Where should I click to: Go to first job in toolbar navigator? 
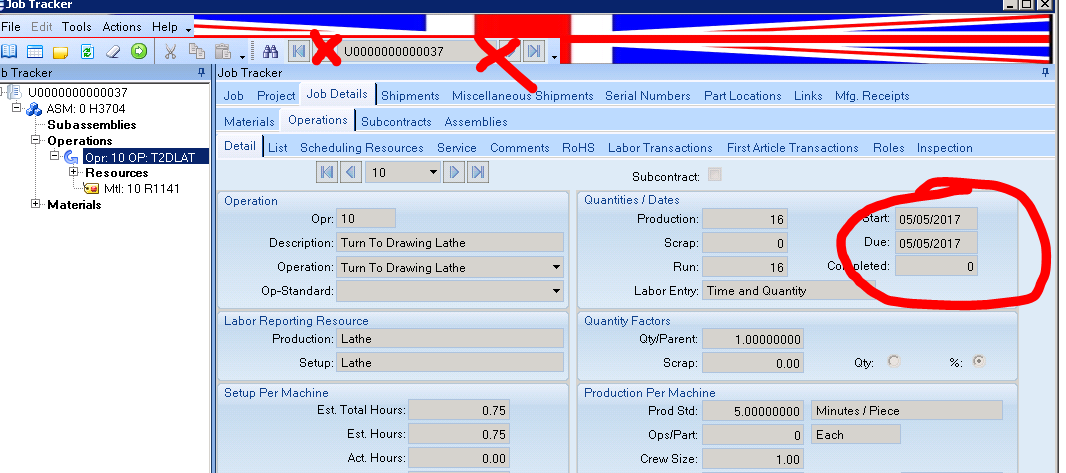[x=298, y=51]
